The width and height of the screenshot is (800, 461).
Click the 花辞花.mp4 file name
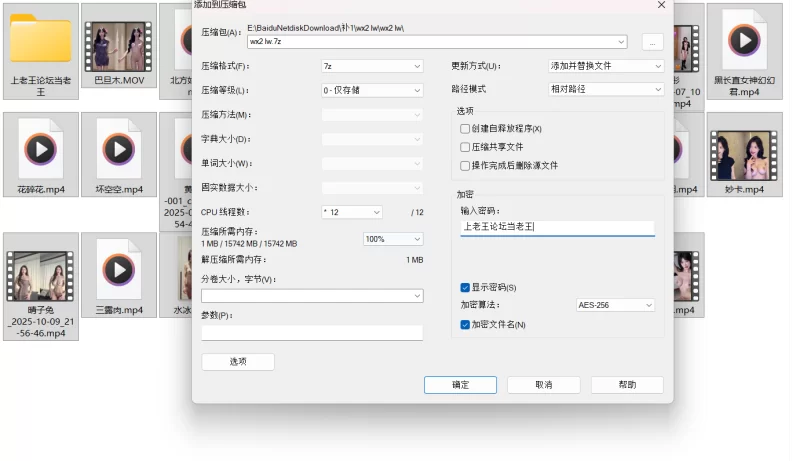(x=41, y=190)
